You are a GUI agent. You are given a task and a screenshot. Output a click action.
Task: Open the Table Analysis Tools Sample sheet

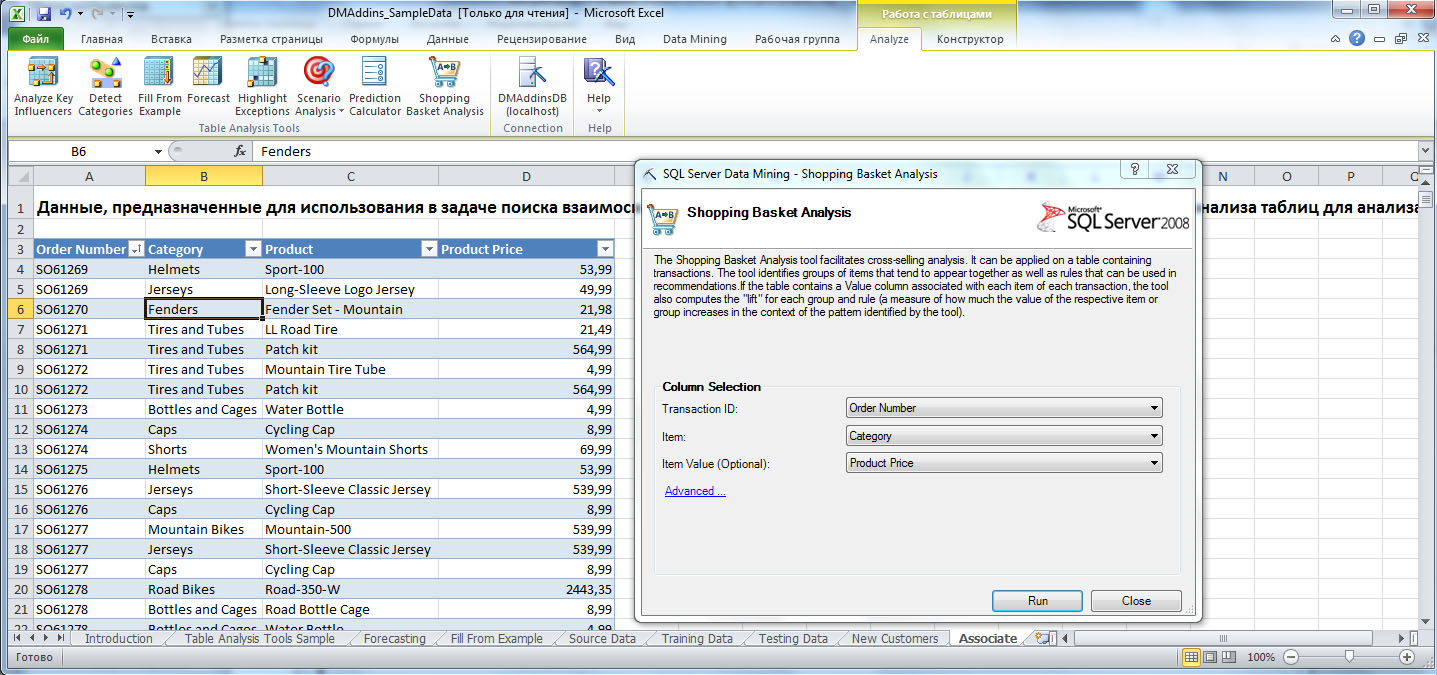(x=260, y=638)
